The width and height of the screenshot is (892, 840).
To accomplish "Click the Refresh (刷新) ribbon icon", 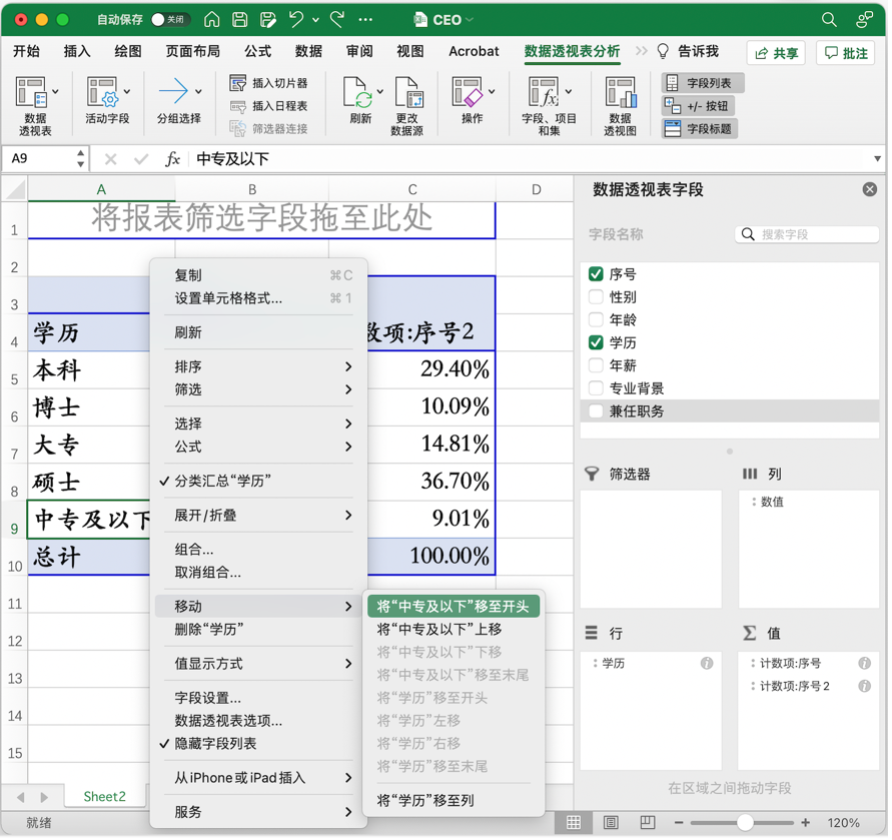I will (360, 96).
